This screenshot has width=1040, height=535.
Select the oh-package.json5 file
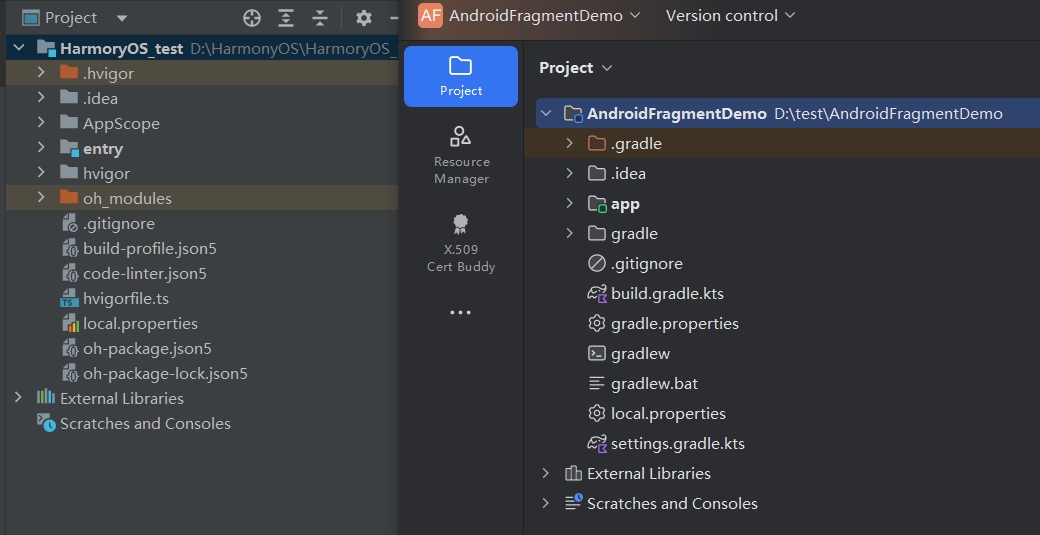click(147, 349)
